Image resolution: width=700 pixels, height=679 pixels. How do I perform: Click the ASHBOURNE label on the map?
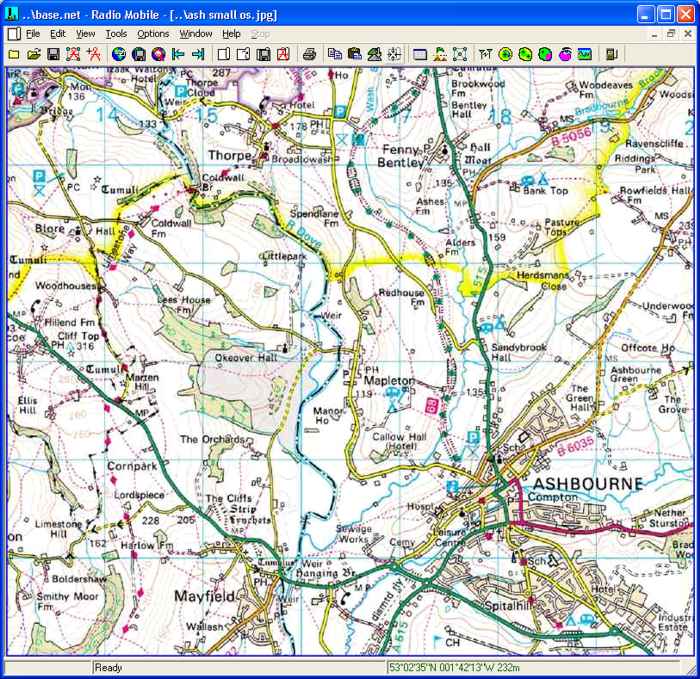pyautogui.click(x=588, y=484)
